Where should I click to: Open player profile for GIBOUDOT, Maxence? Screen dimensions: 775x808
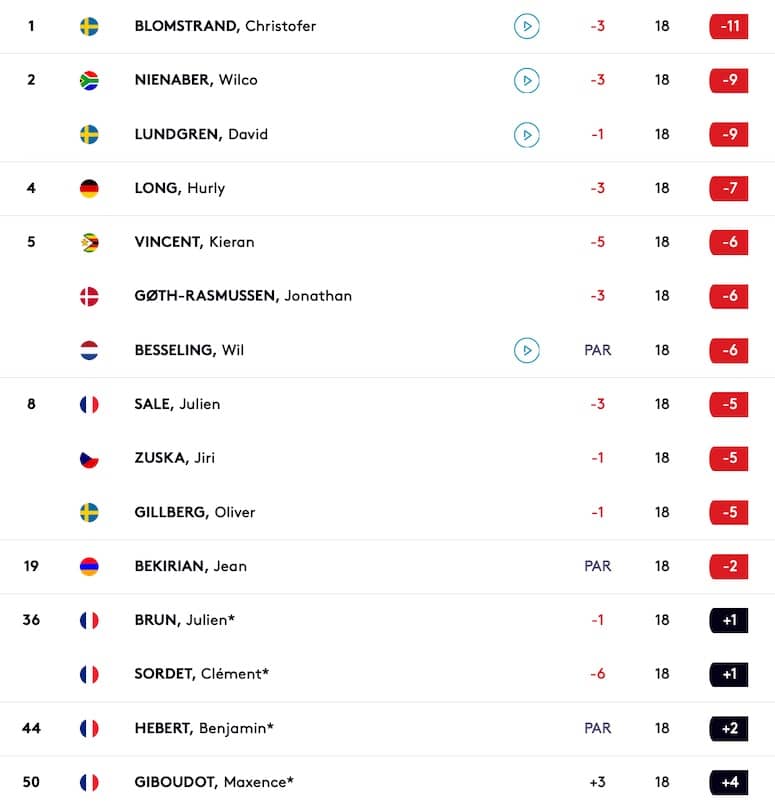pos(214,782)
